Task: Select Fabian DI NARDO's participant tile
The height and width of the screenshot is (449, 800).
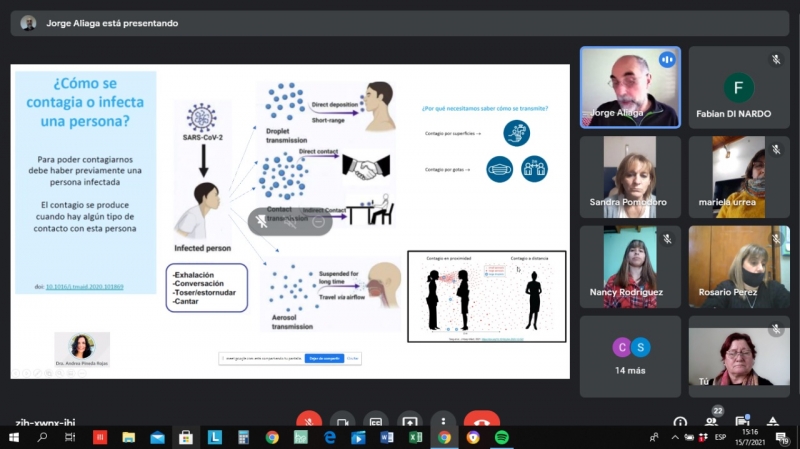Action: coord(739,87)
